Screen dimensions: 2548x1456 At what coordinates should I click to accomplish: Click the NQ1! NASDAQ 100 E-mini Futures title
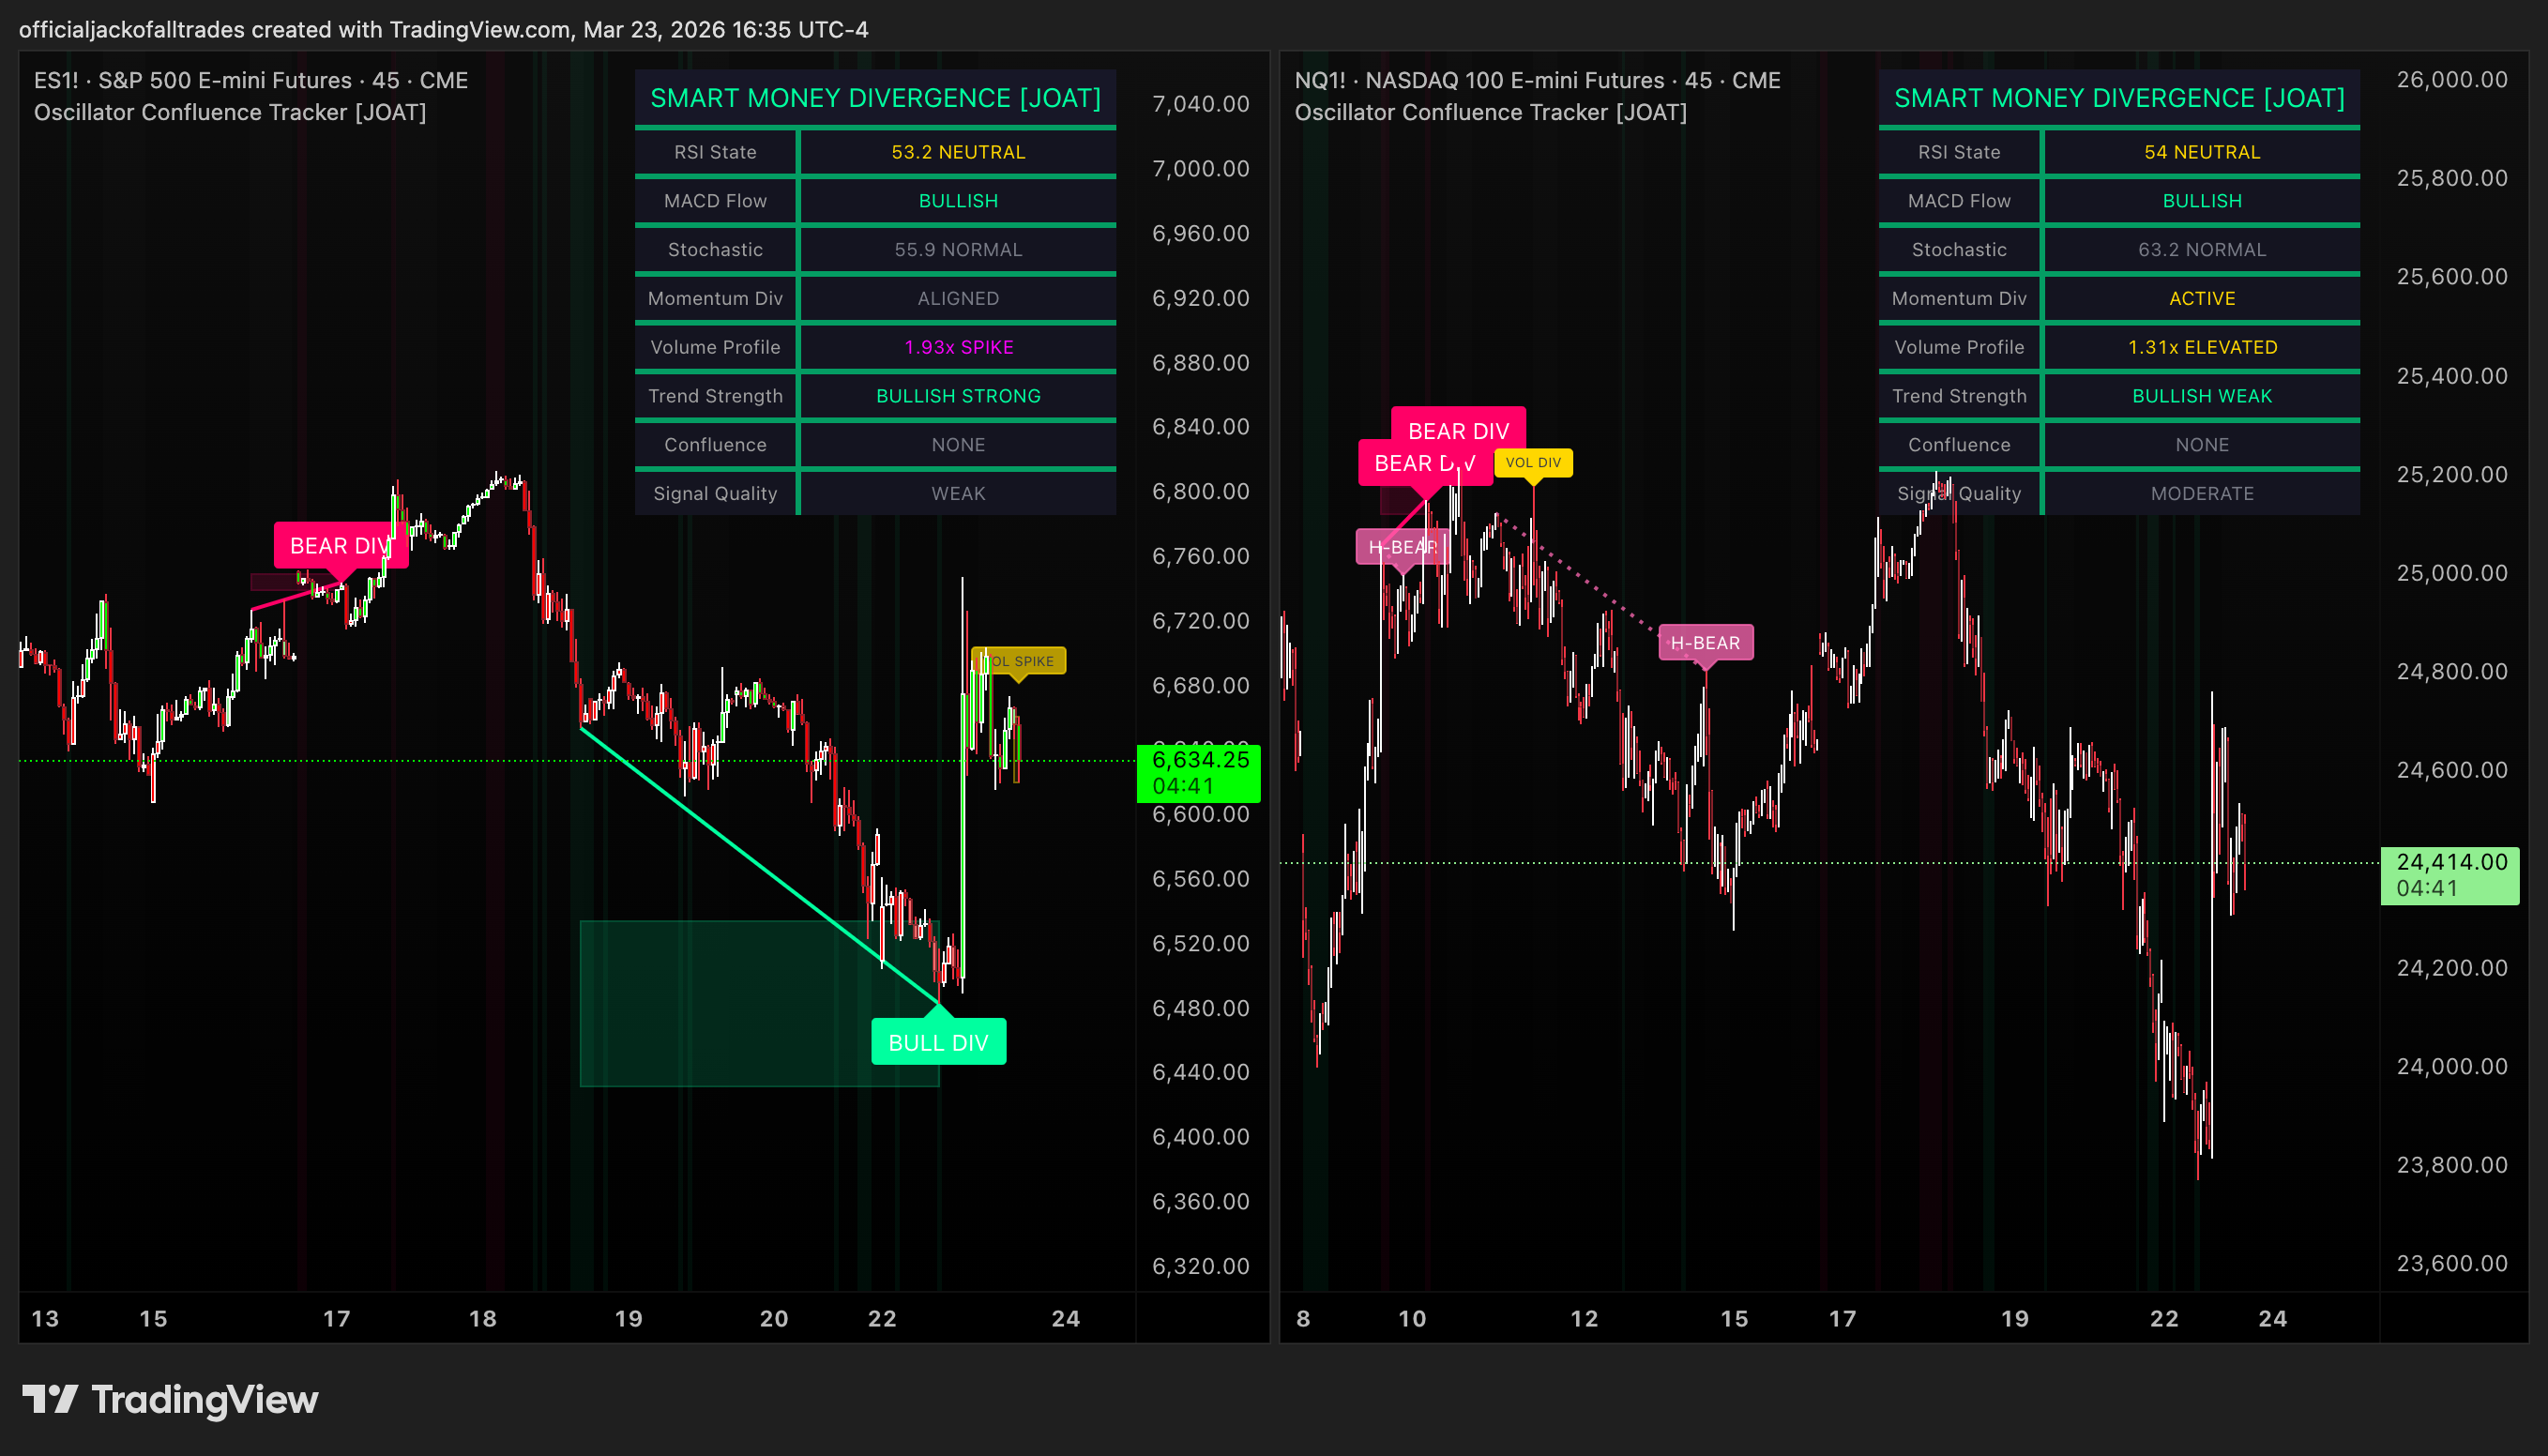(x=1537, y=80)
